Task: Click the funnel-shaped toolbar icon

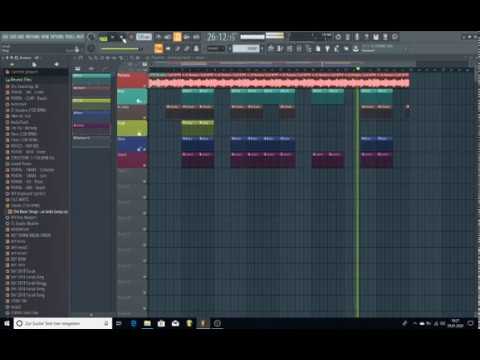Action: [327, 49]
